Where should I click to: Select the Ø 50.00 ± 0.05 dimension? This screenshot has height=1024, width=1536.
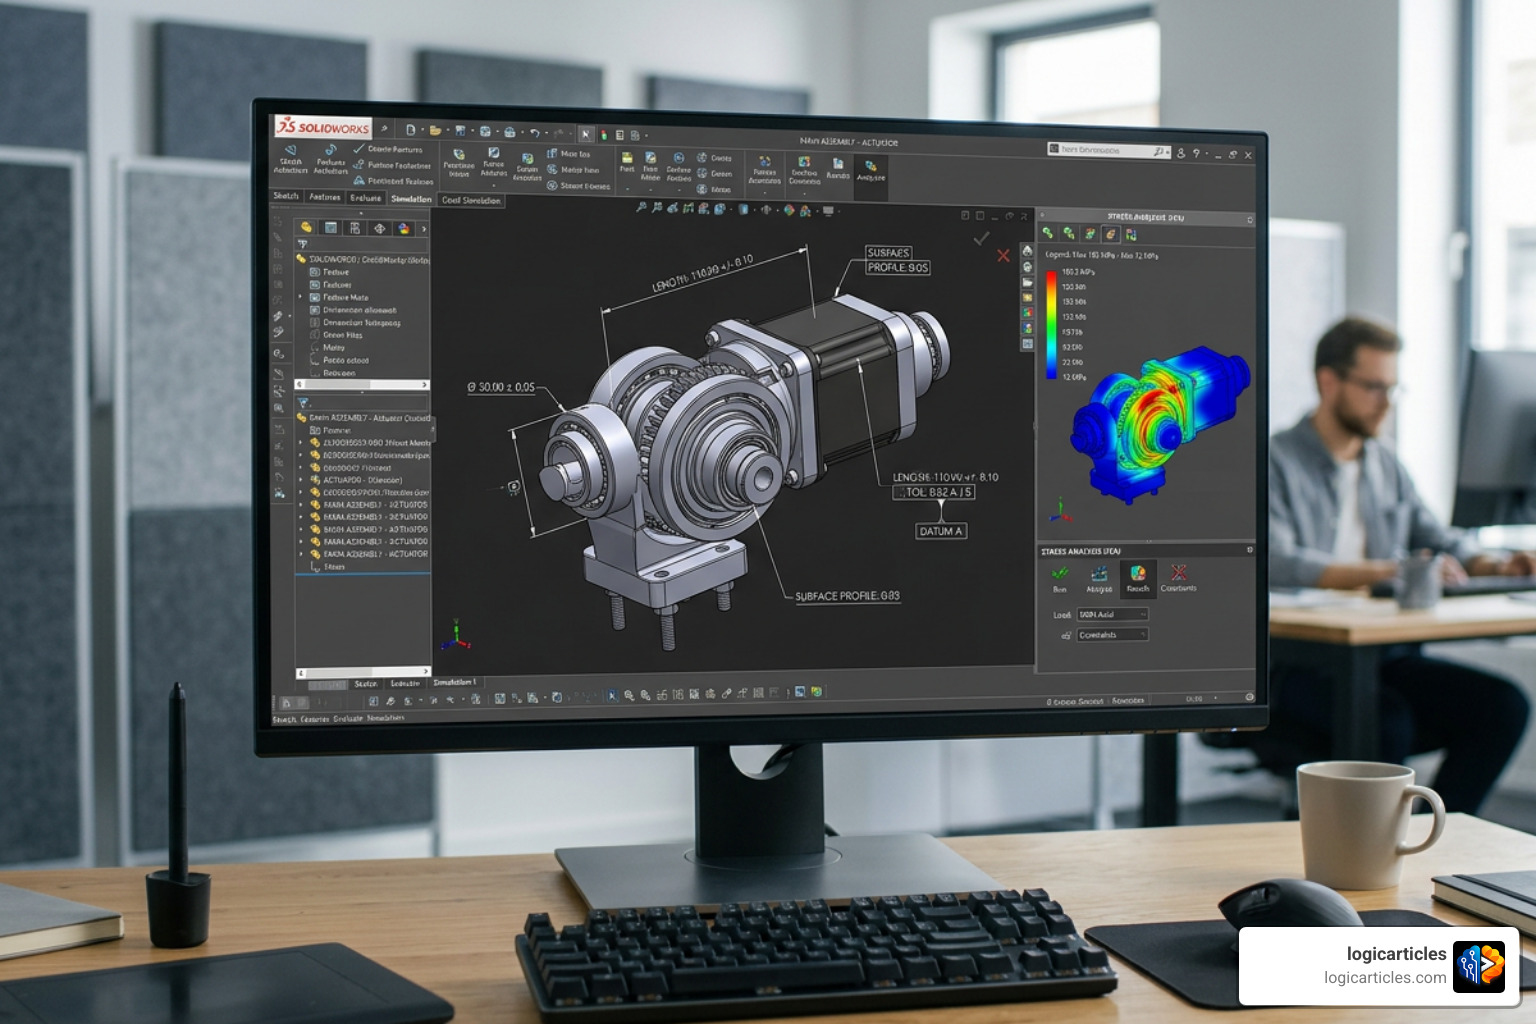[501, 387]
